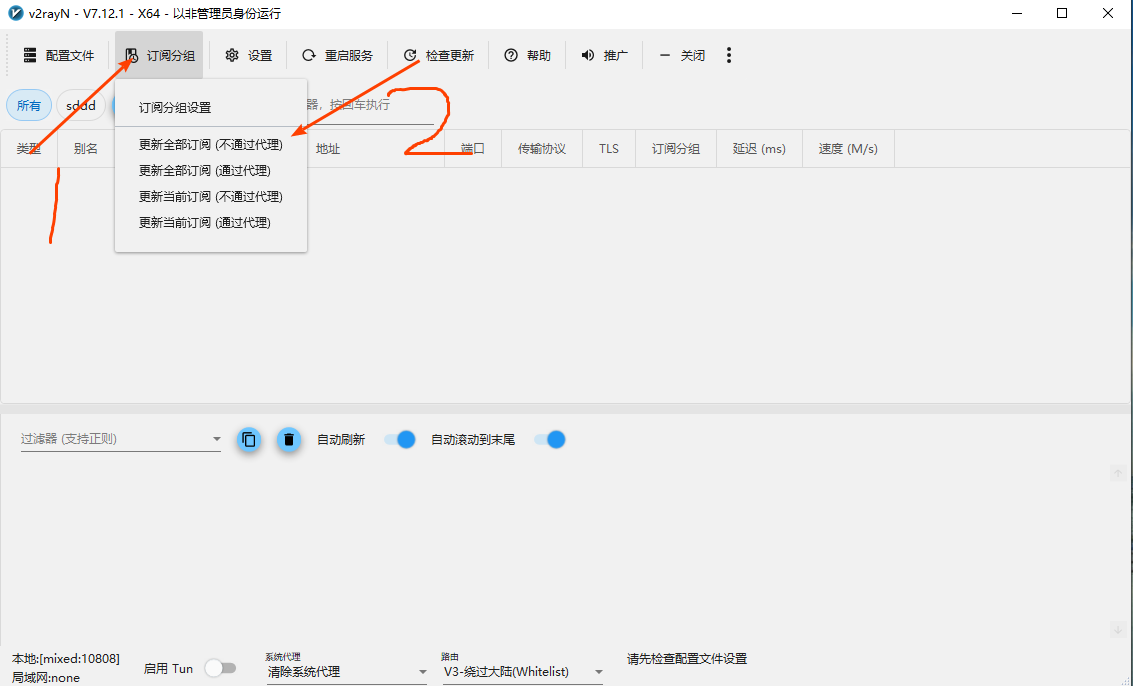The width and height of the screenshot is (1133, 686).
Task: Minimize the v2rayN window
Action: coord(1017,13)
